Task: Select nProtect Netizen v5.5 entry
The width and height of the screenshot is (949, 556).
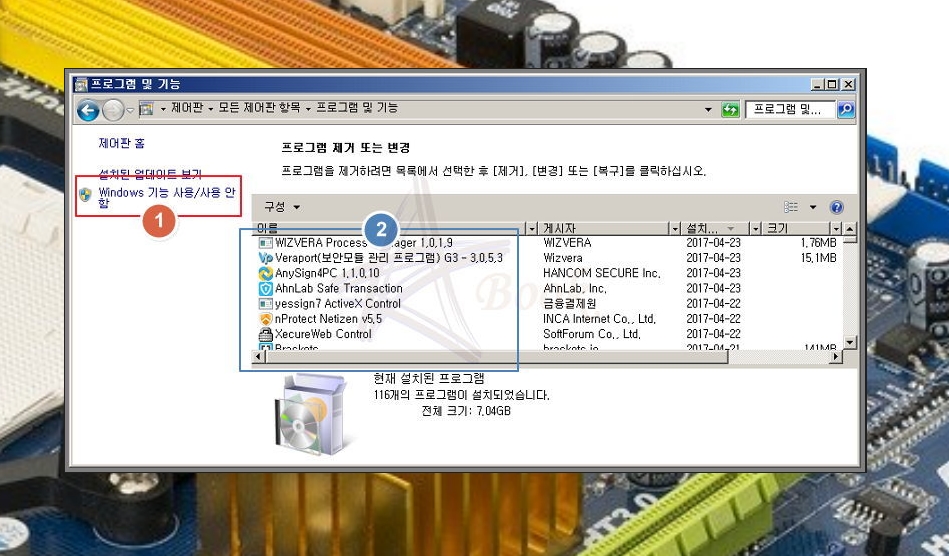Action: point(328,318)
